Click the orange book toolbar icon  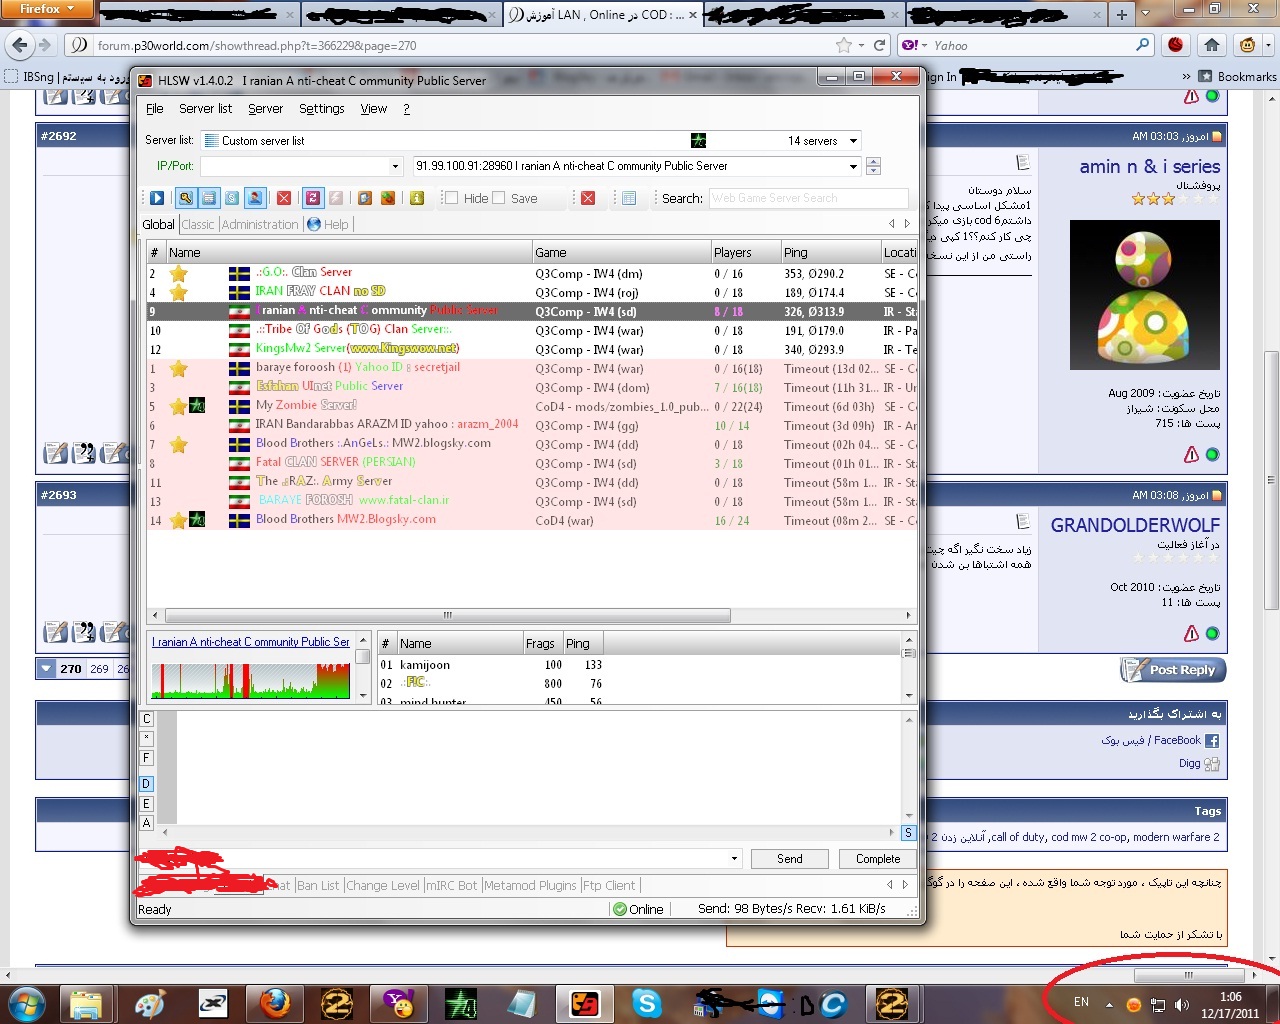365,198
